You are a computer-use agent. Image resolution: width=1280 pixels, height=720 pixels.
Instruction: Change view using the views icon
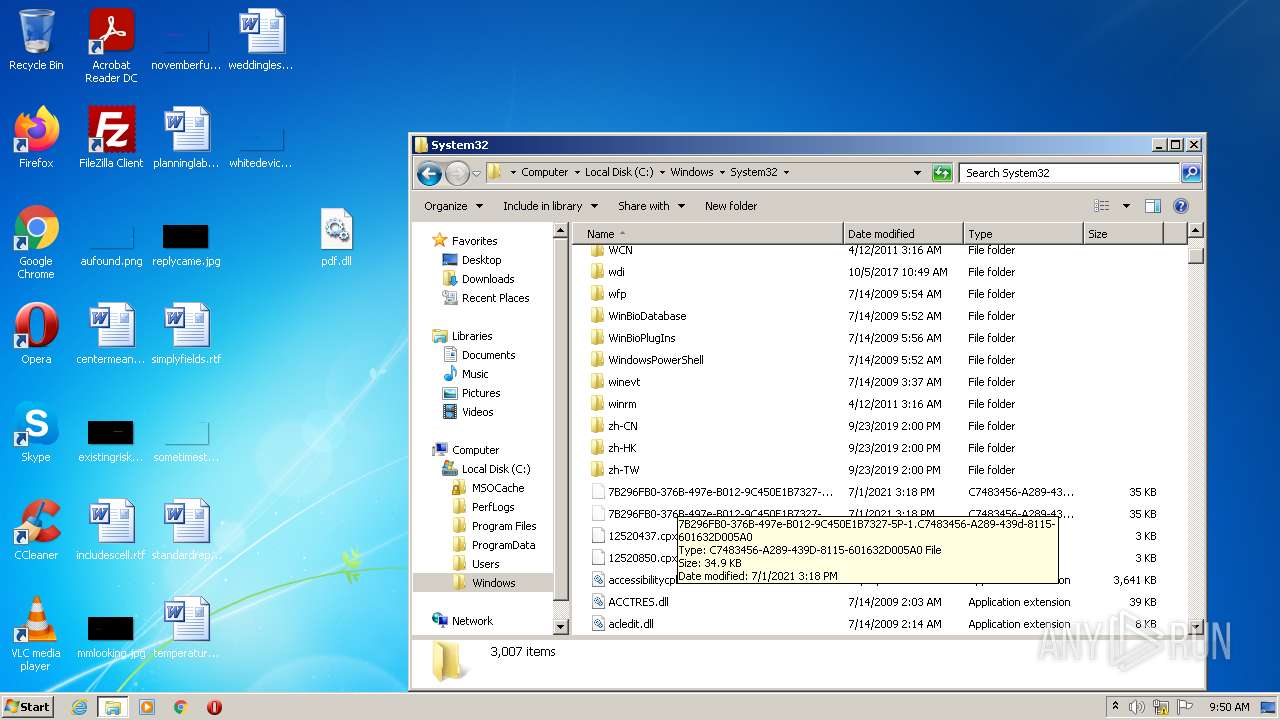[1102, 206]
